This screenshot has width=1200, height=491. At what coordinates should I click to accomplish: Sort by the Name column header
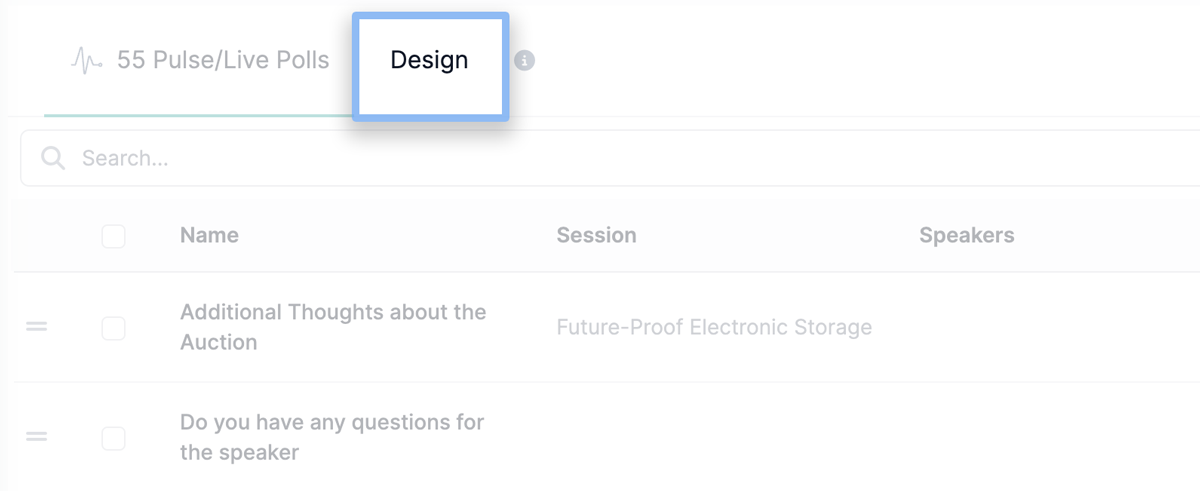point(209,236)
